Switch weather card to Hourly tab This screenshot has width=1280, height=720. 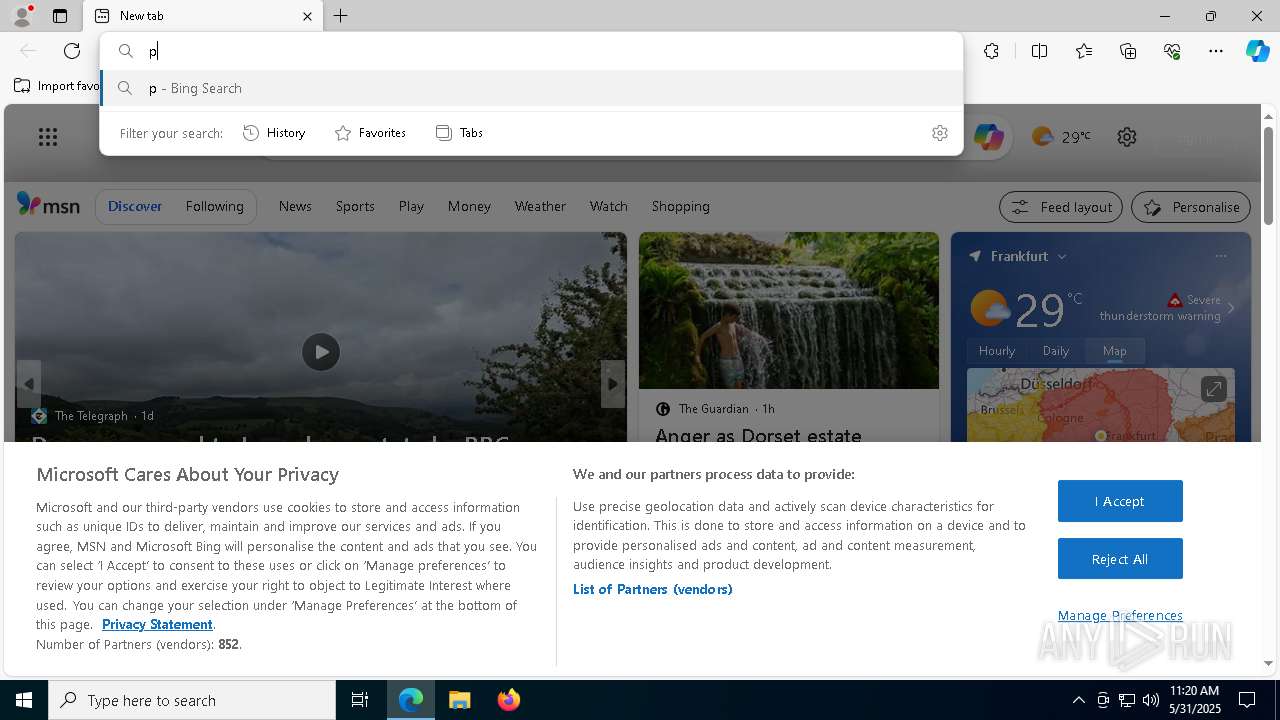(996, 351)
